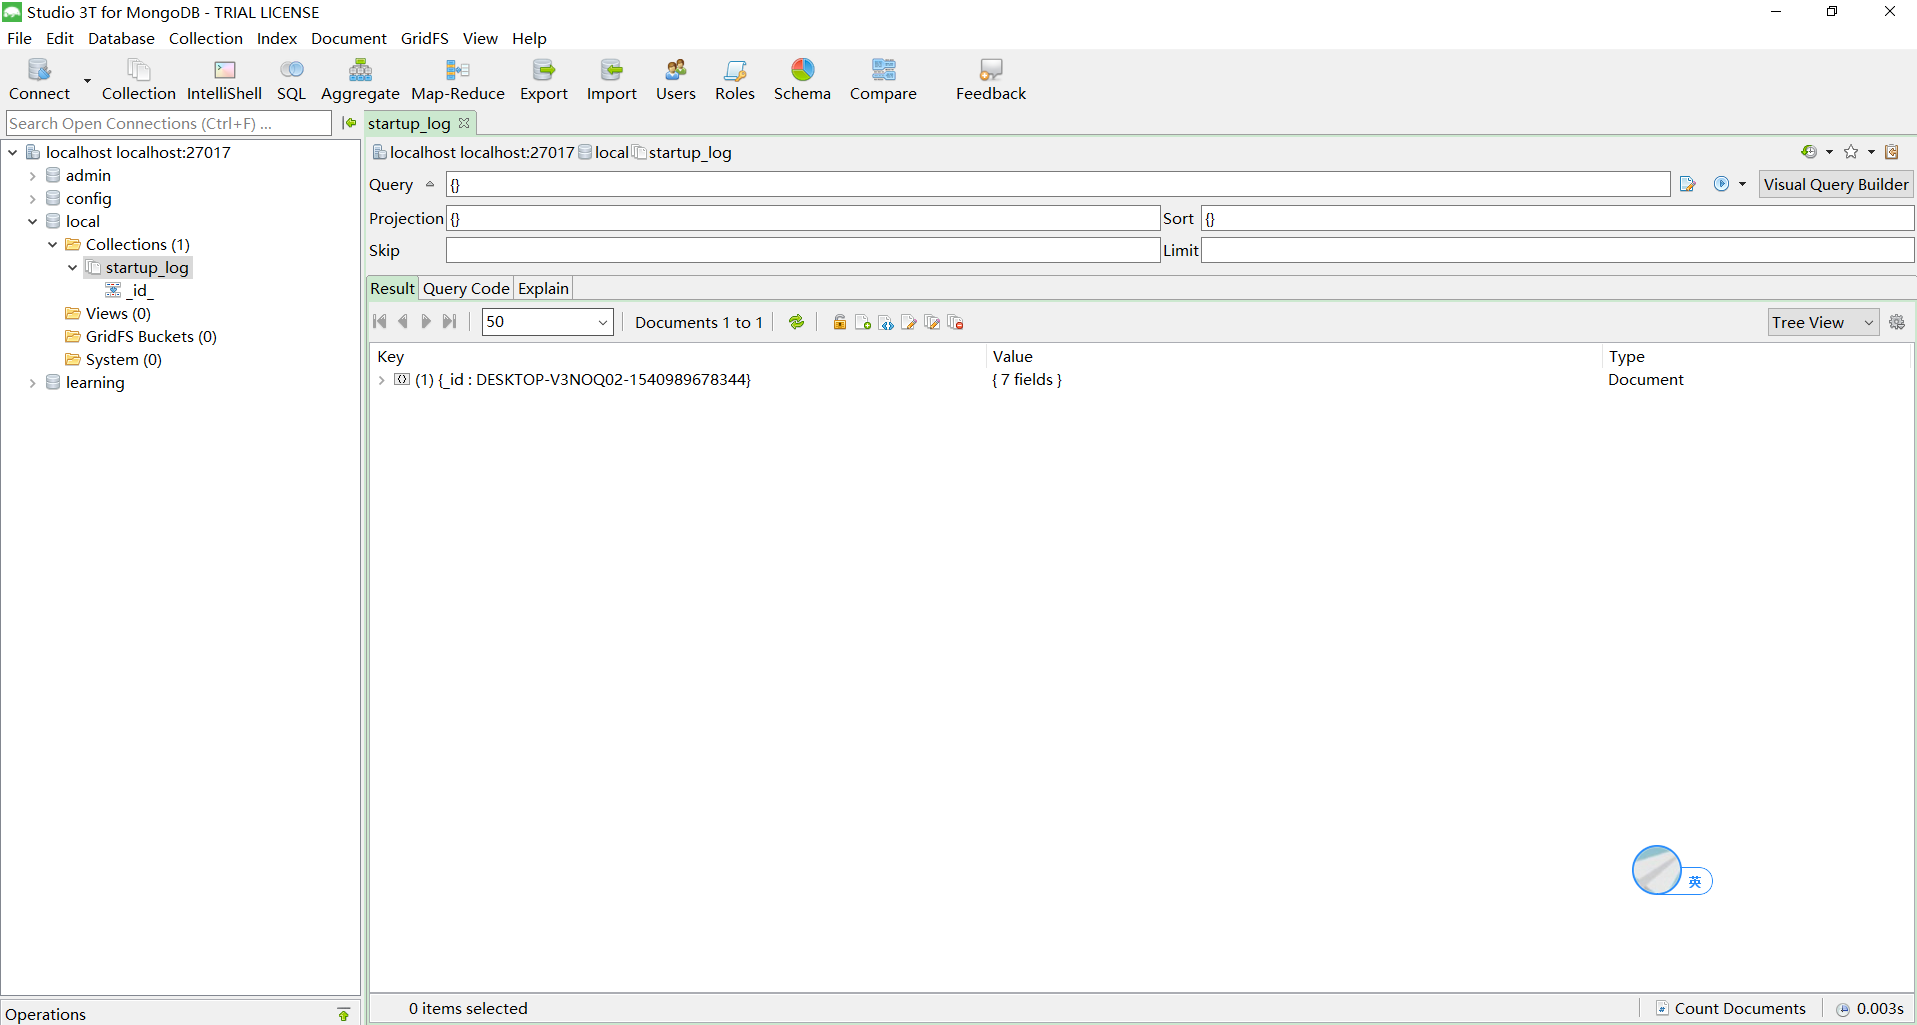The image size is (1917, 1025).
Task: Open the SQL query tool
Action: click(x=291, y=79)
